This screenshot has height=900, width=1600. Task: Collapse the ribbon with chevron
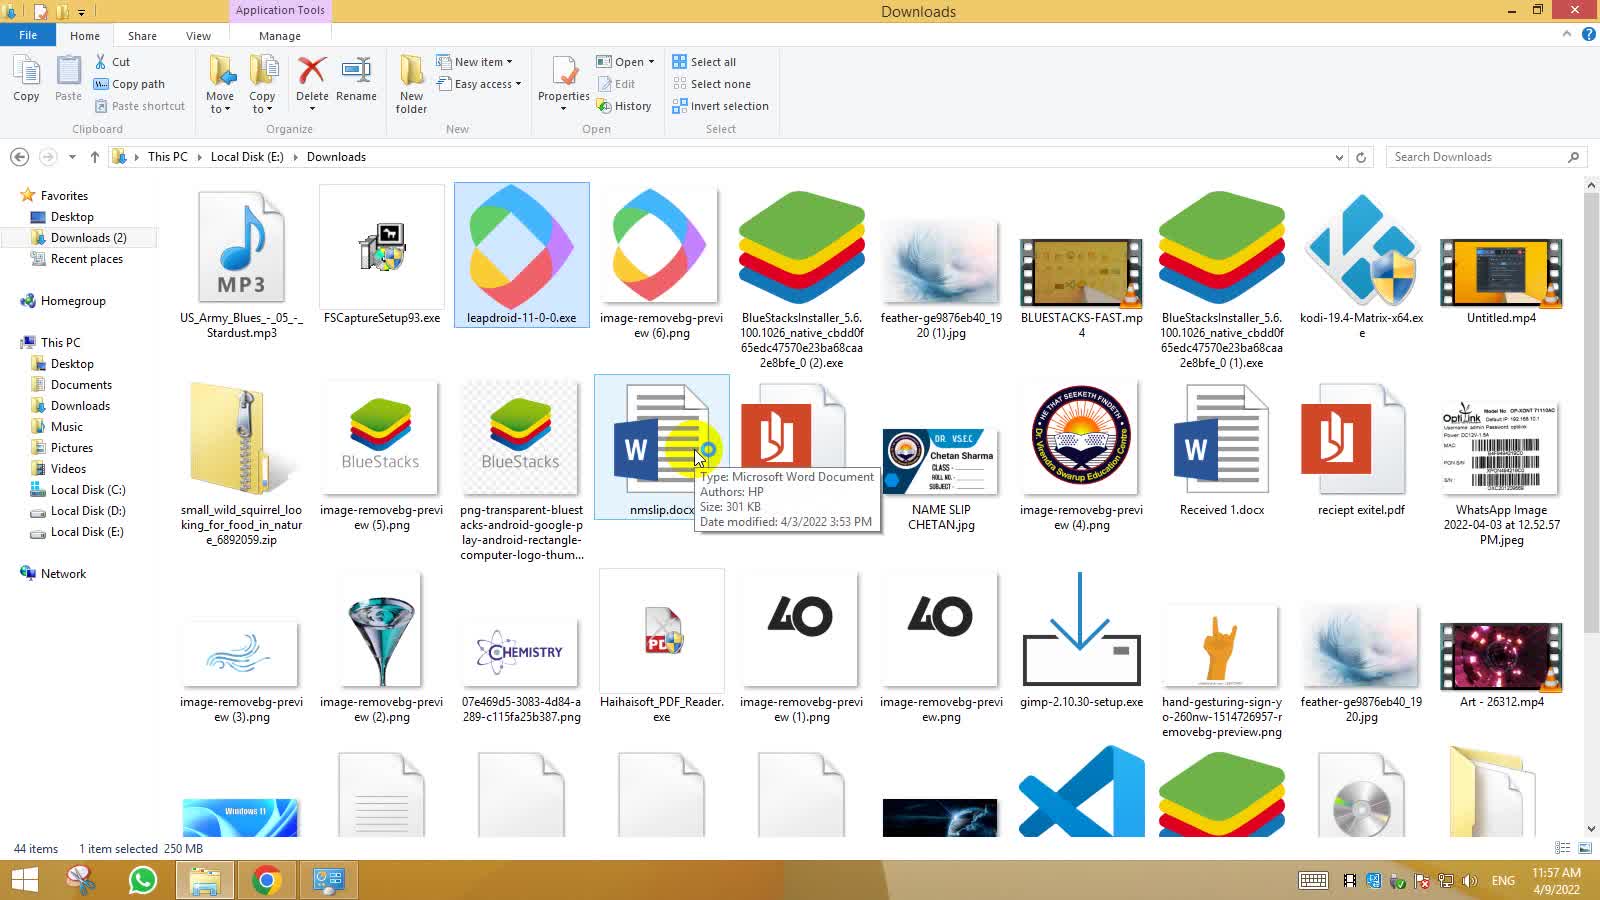(1567, 34)
